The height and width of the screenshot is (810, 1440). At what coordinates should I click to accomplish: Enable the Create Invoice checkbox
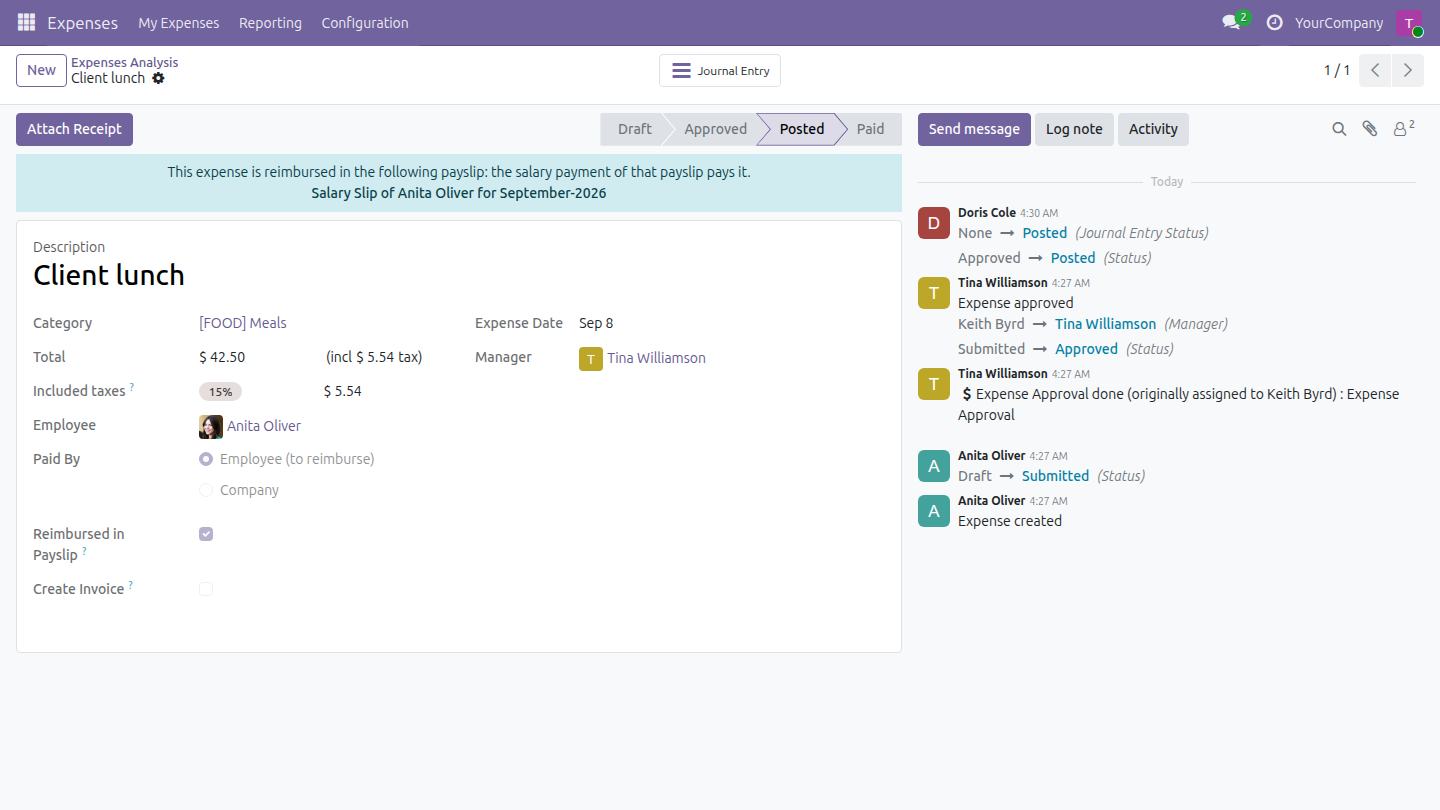click(206, 589)
